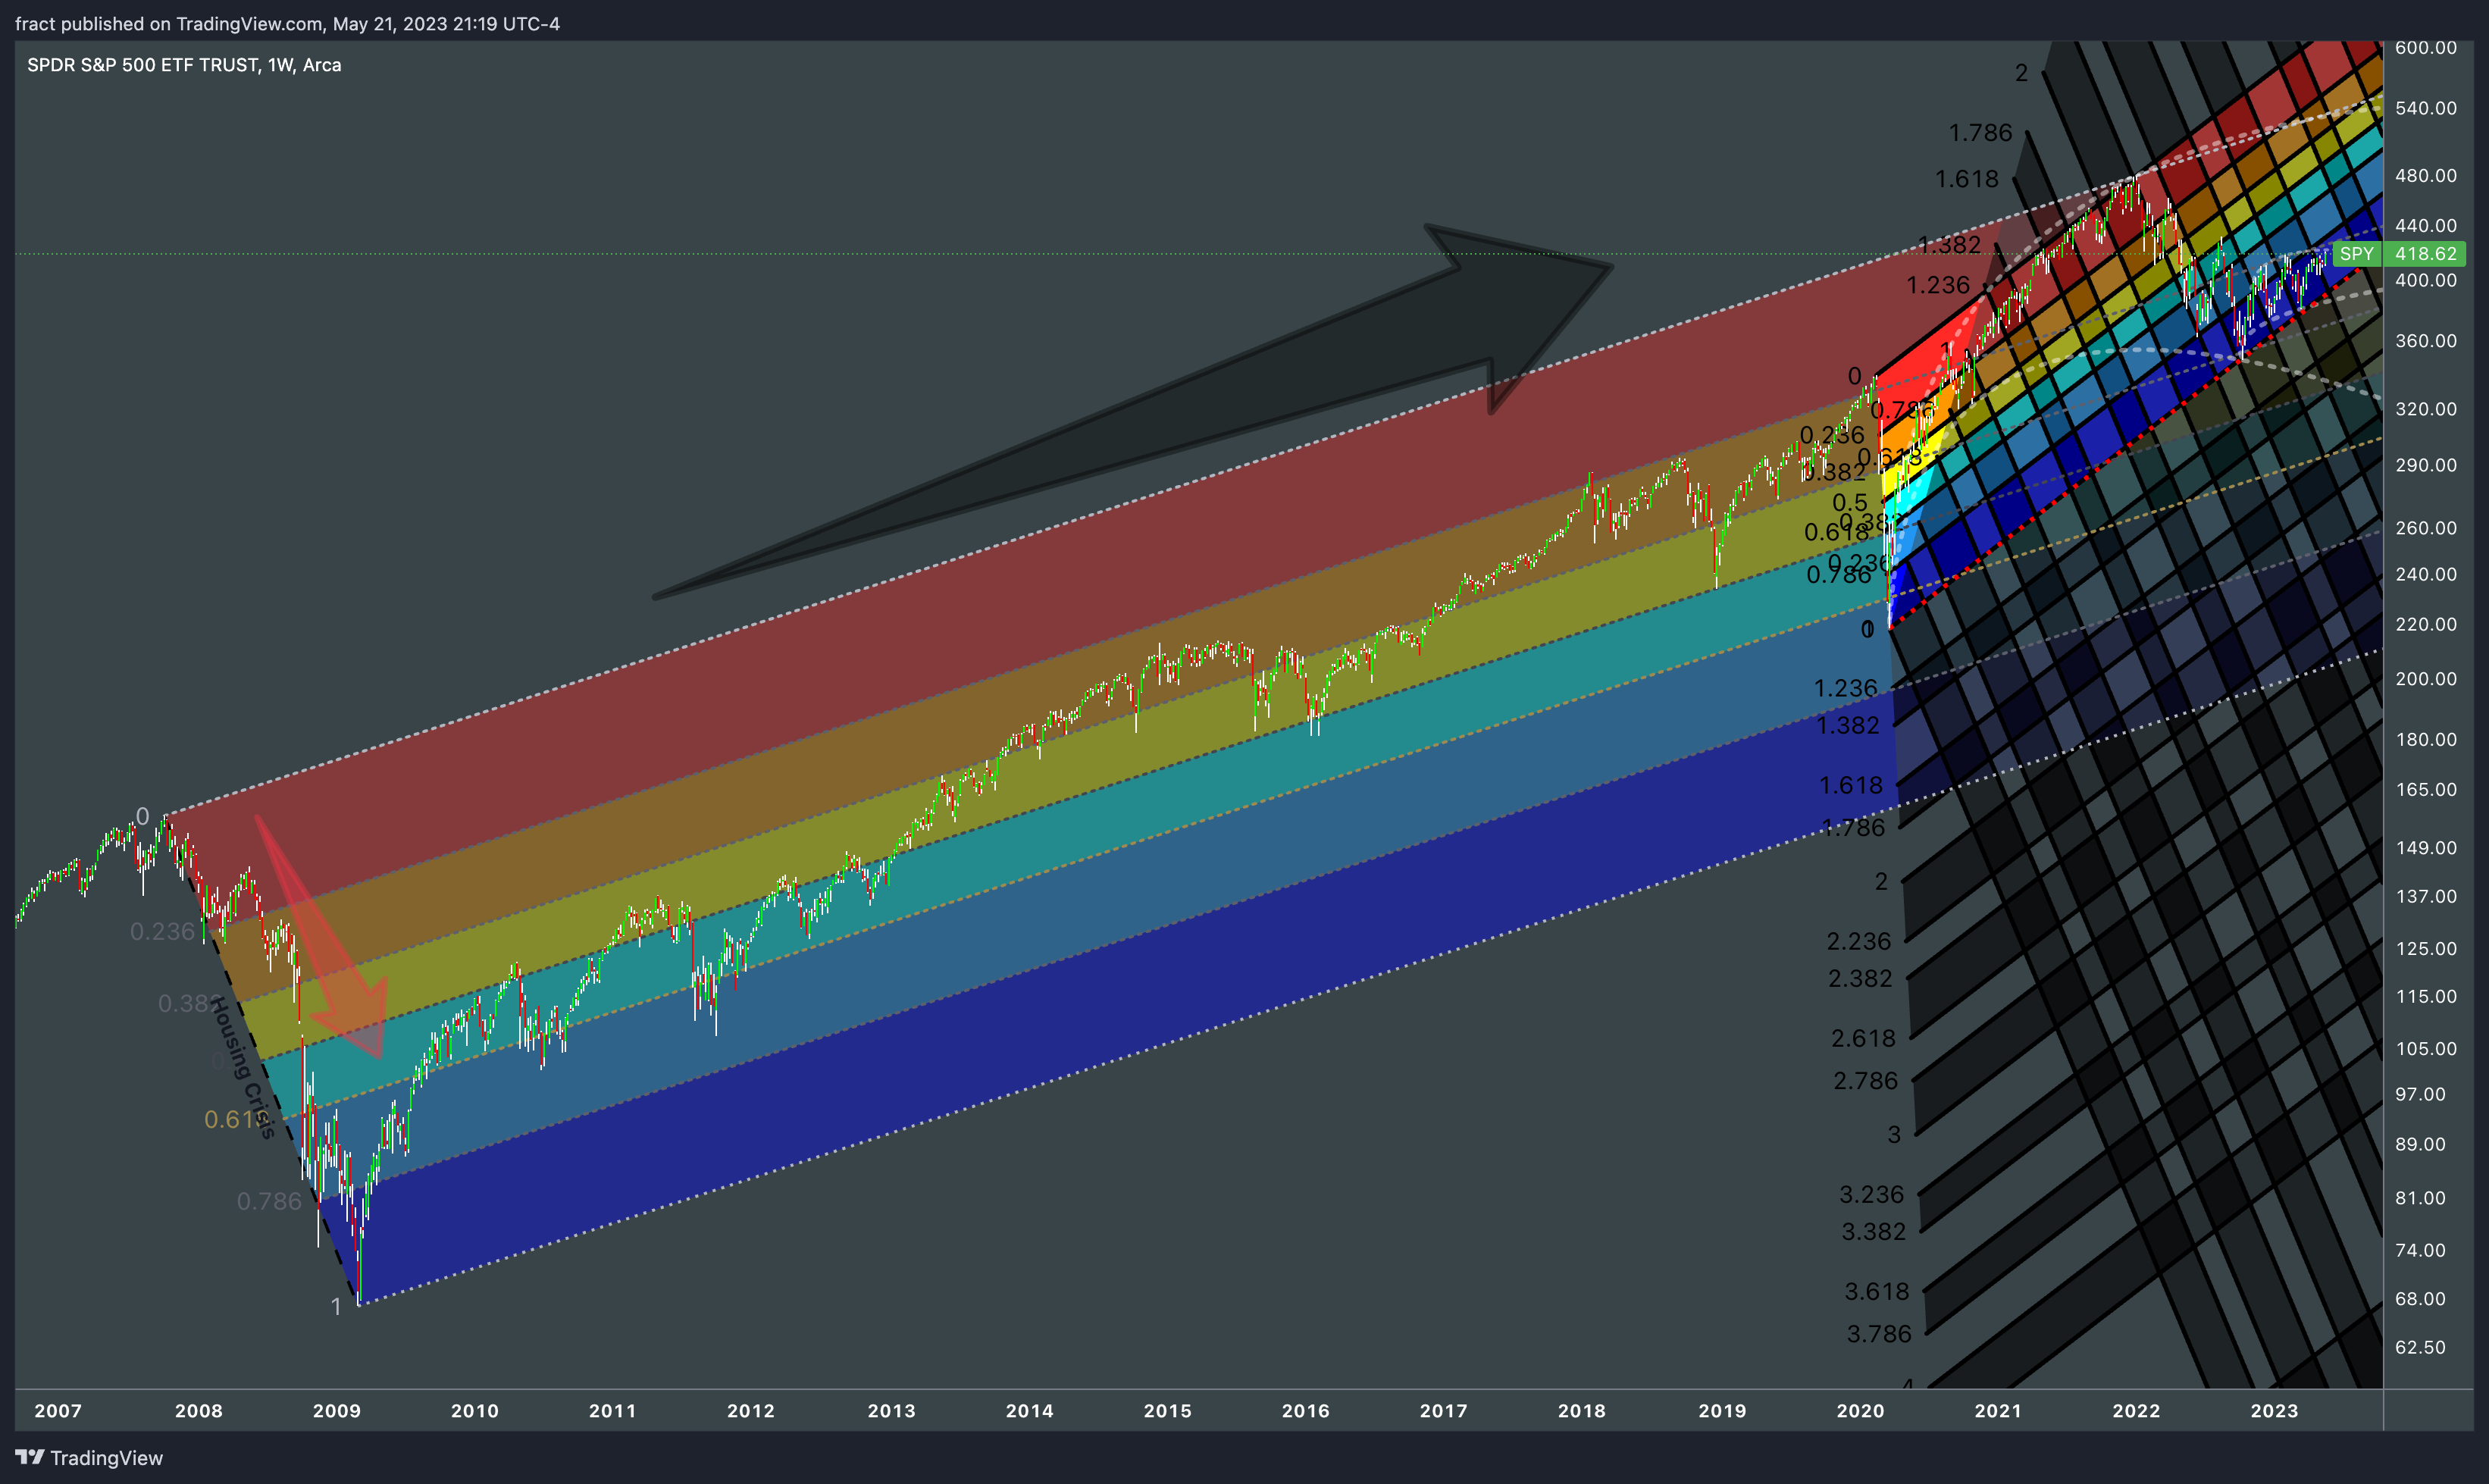Click the 320.00 price axis label
Viewport: 2489px width, 1484px height.
(2425, 409)
